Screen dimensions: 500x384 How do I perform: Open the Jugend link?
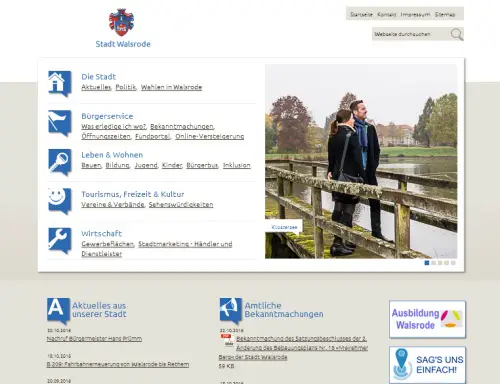pos(146,165)
